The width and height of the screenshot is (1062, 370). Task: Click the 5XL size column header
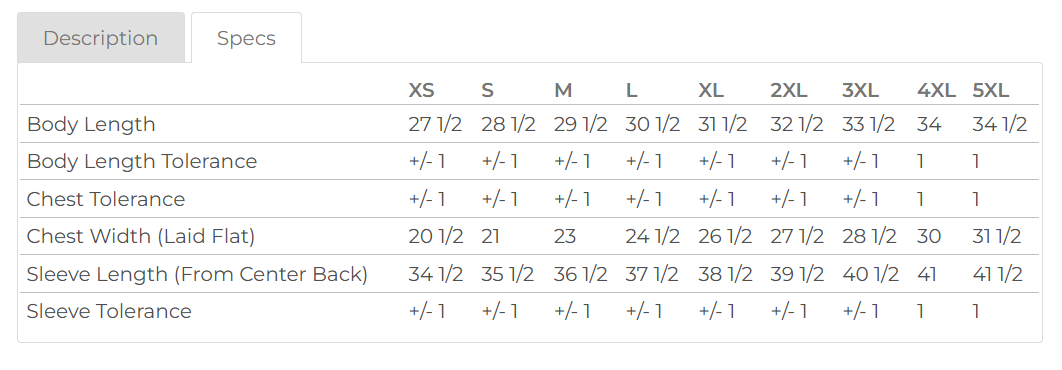coord(991,90)
